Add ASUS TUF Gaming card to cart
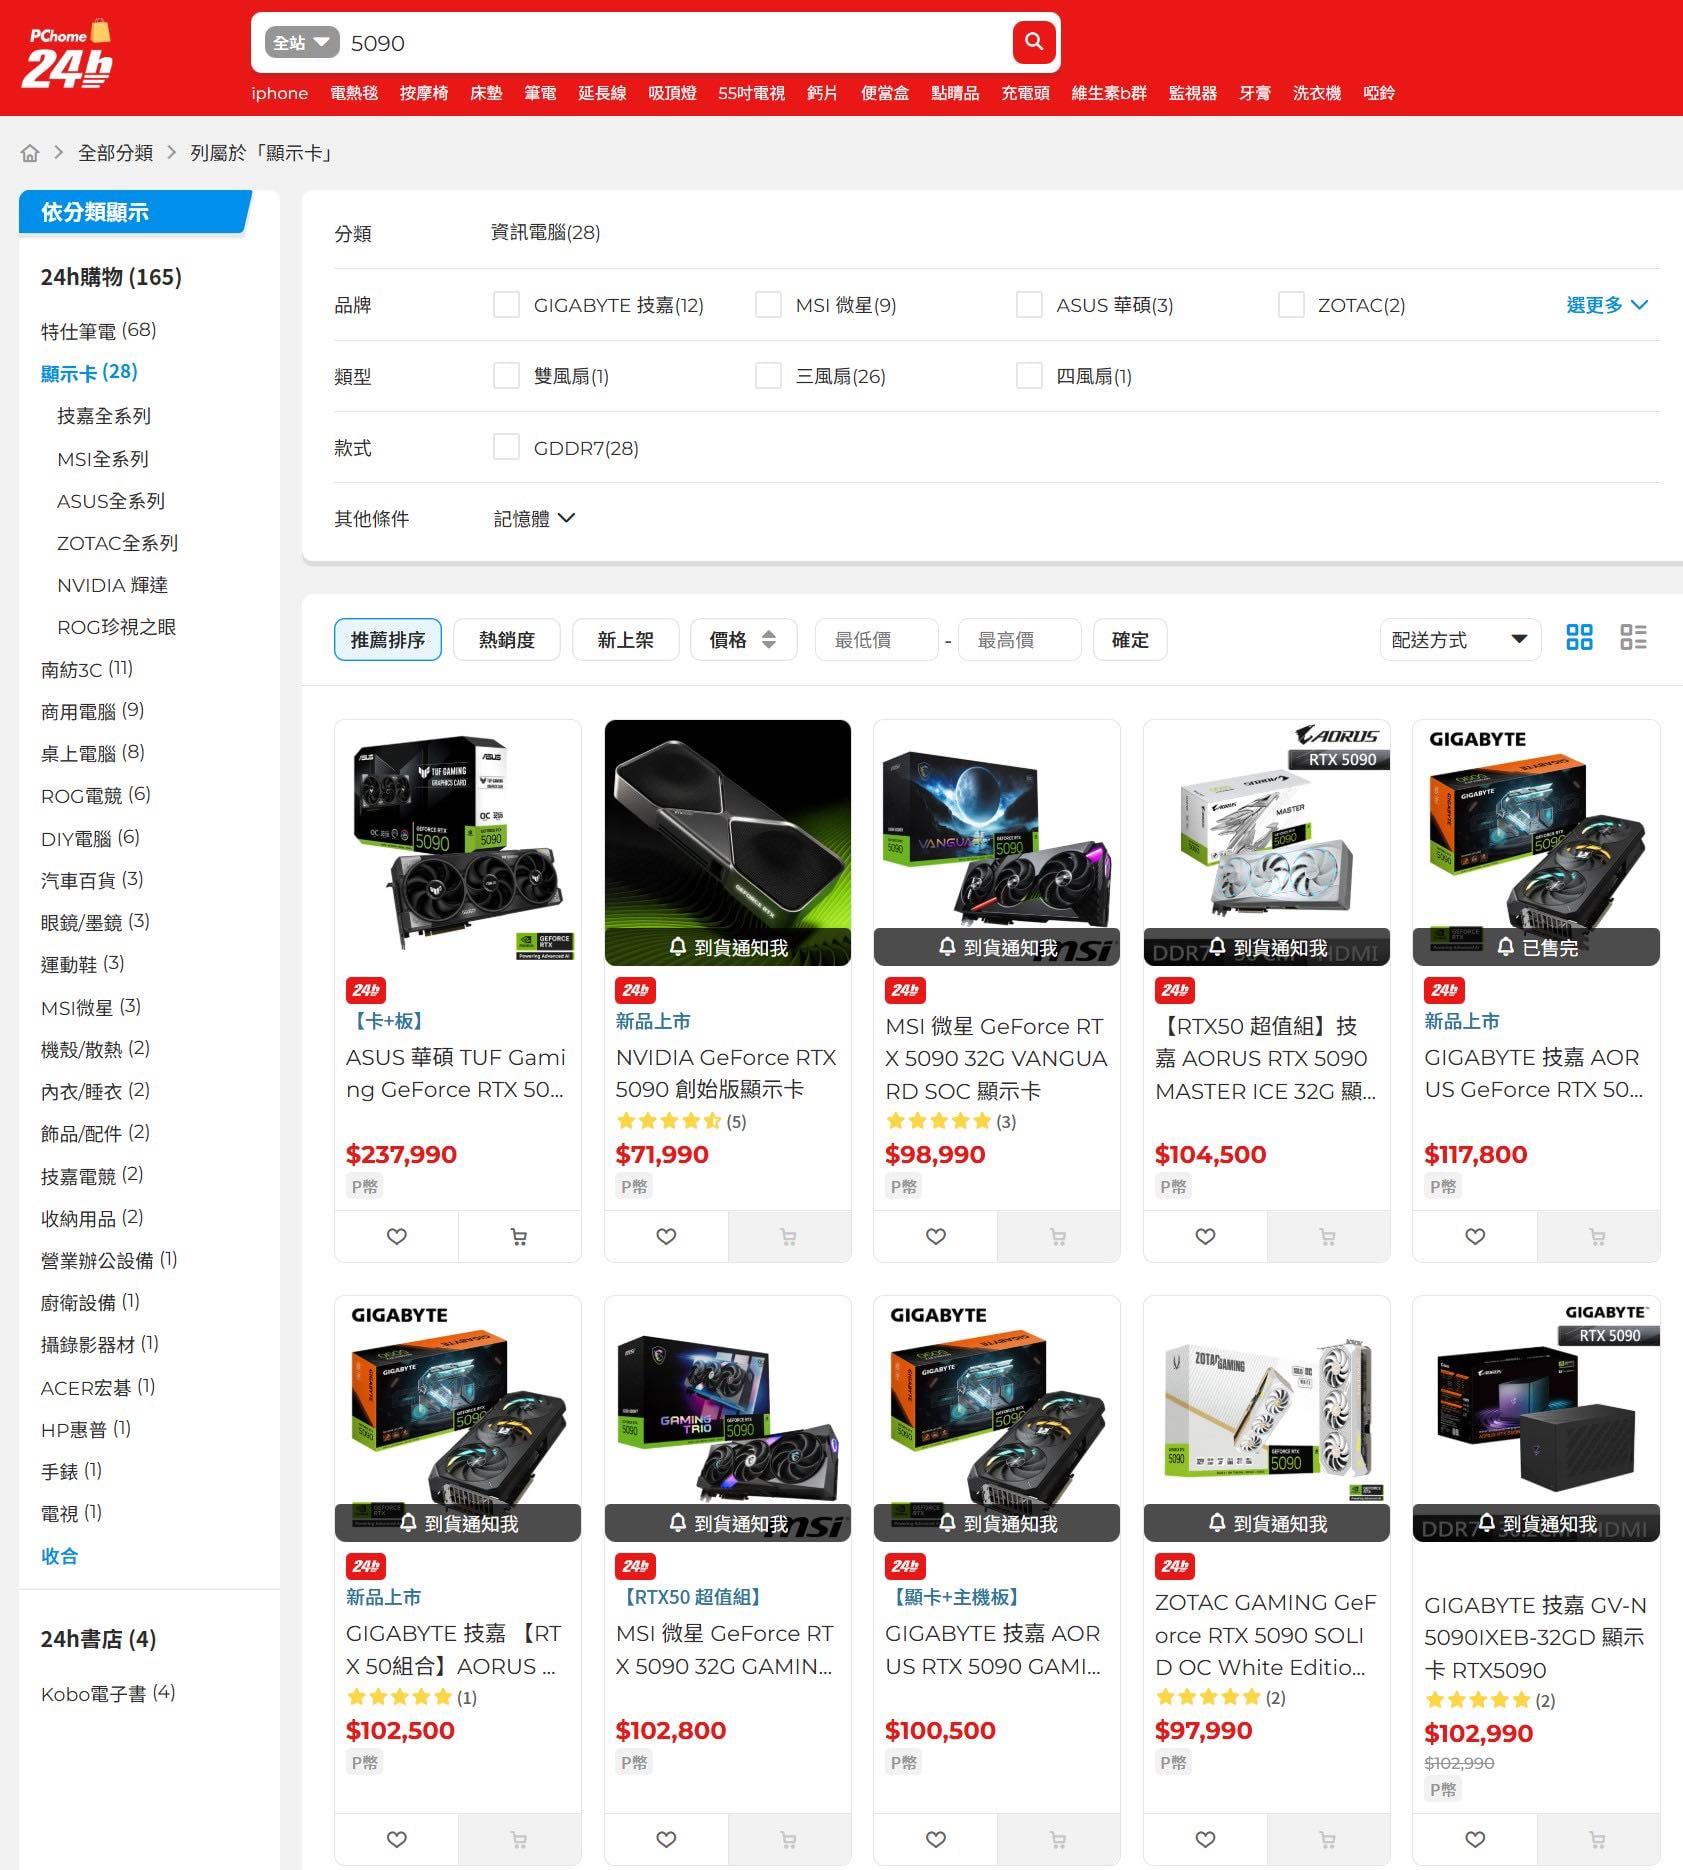The width and height of the screenshot is (1683, 1870). click(519, 1237)
